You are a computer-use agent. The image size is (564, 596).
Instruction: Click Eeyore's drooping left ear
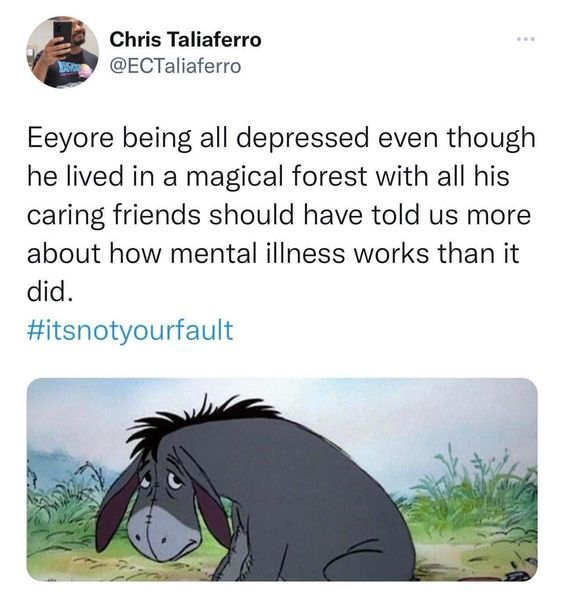pyautogui.click(x=116, y=509)
